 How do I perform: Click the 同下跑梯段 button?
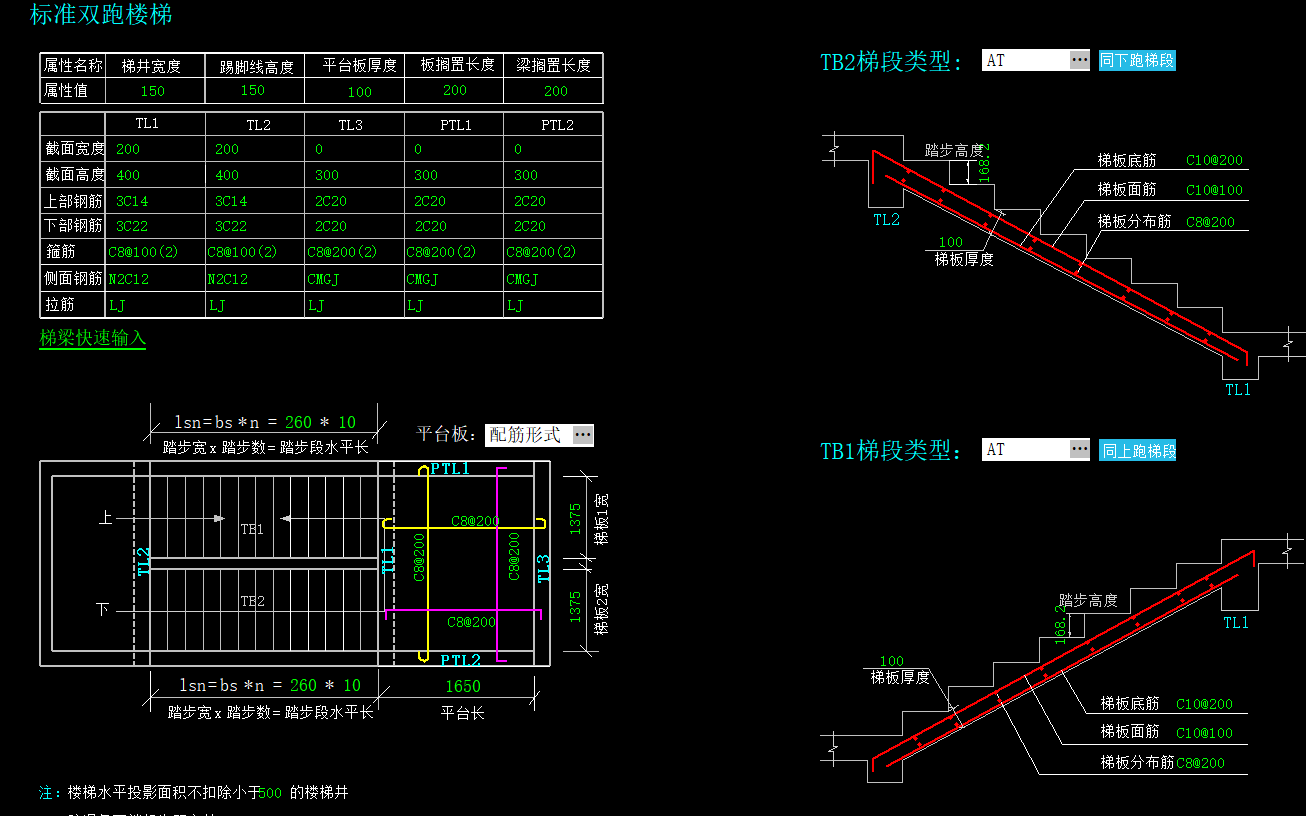coord(1137,60)
